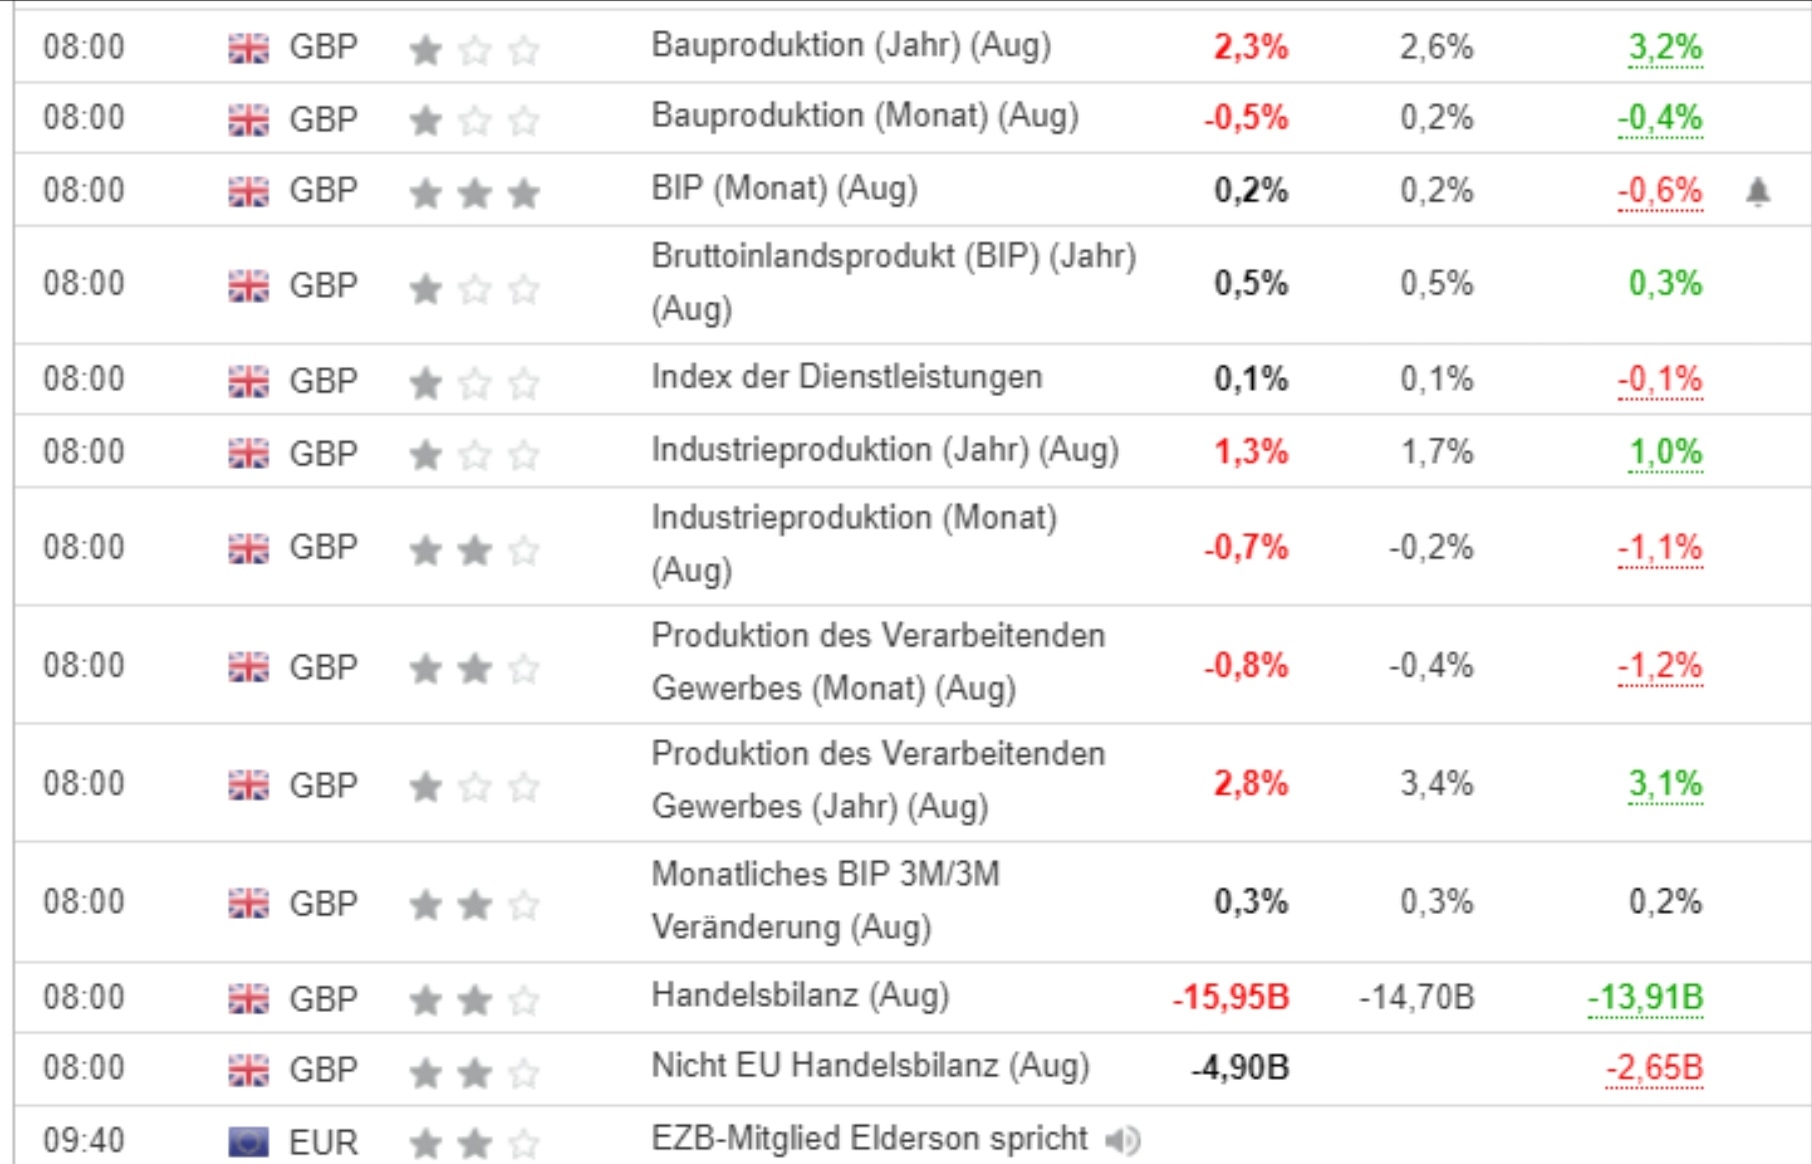Click the previous value -2,65B
Image resolution: width=1812 pixels, height=1164 pixels.
[1654, 1068]
